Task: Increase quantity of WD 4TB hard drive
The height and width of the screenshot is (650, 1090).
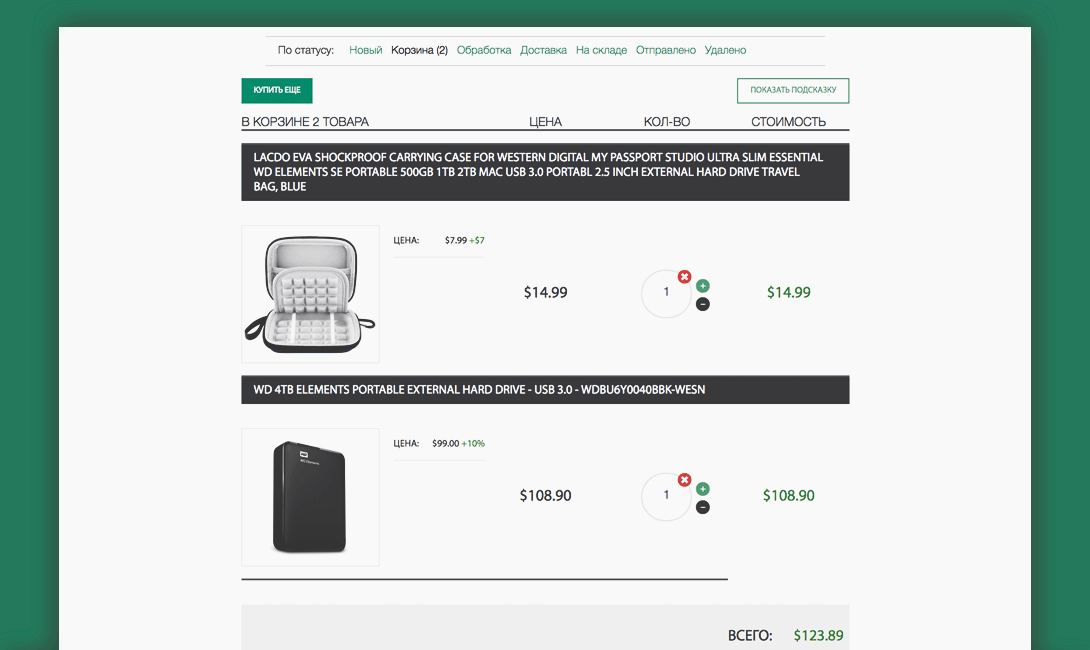Action: click(703, 489)
